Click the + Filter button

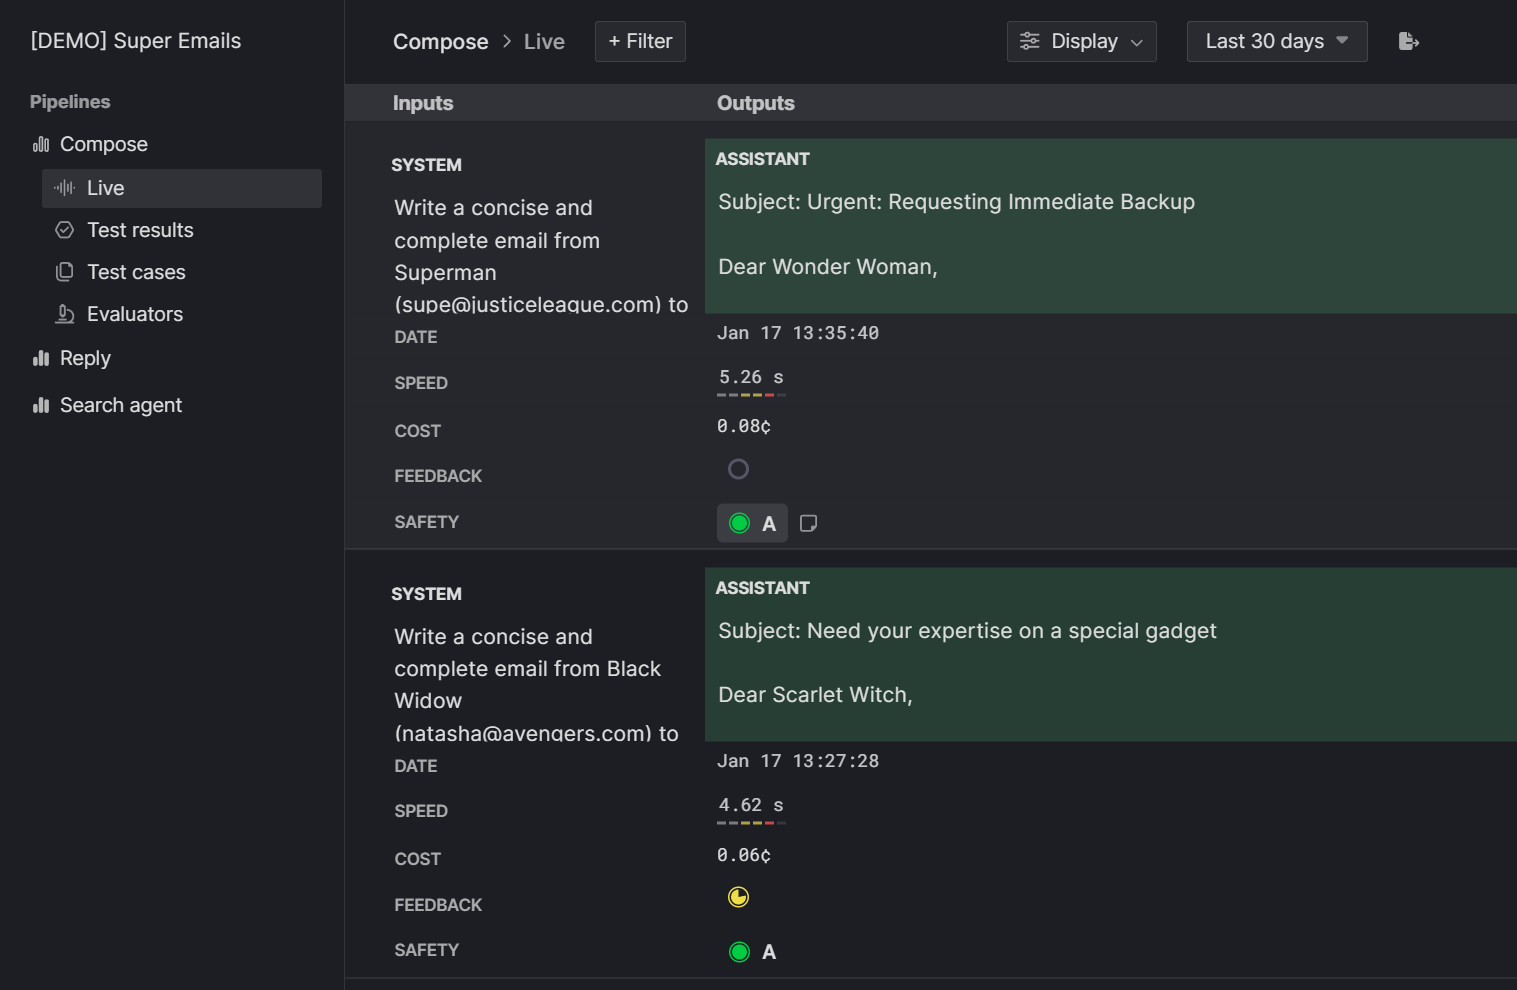coord(640,41)
